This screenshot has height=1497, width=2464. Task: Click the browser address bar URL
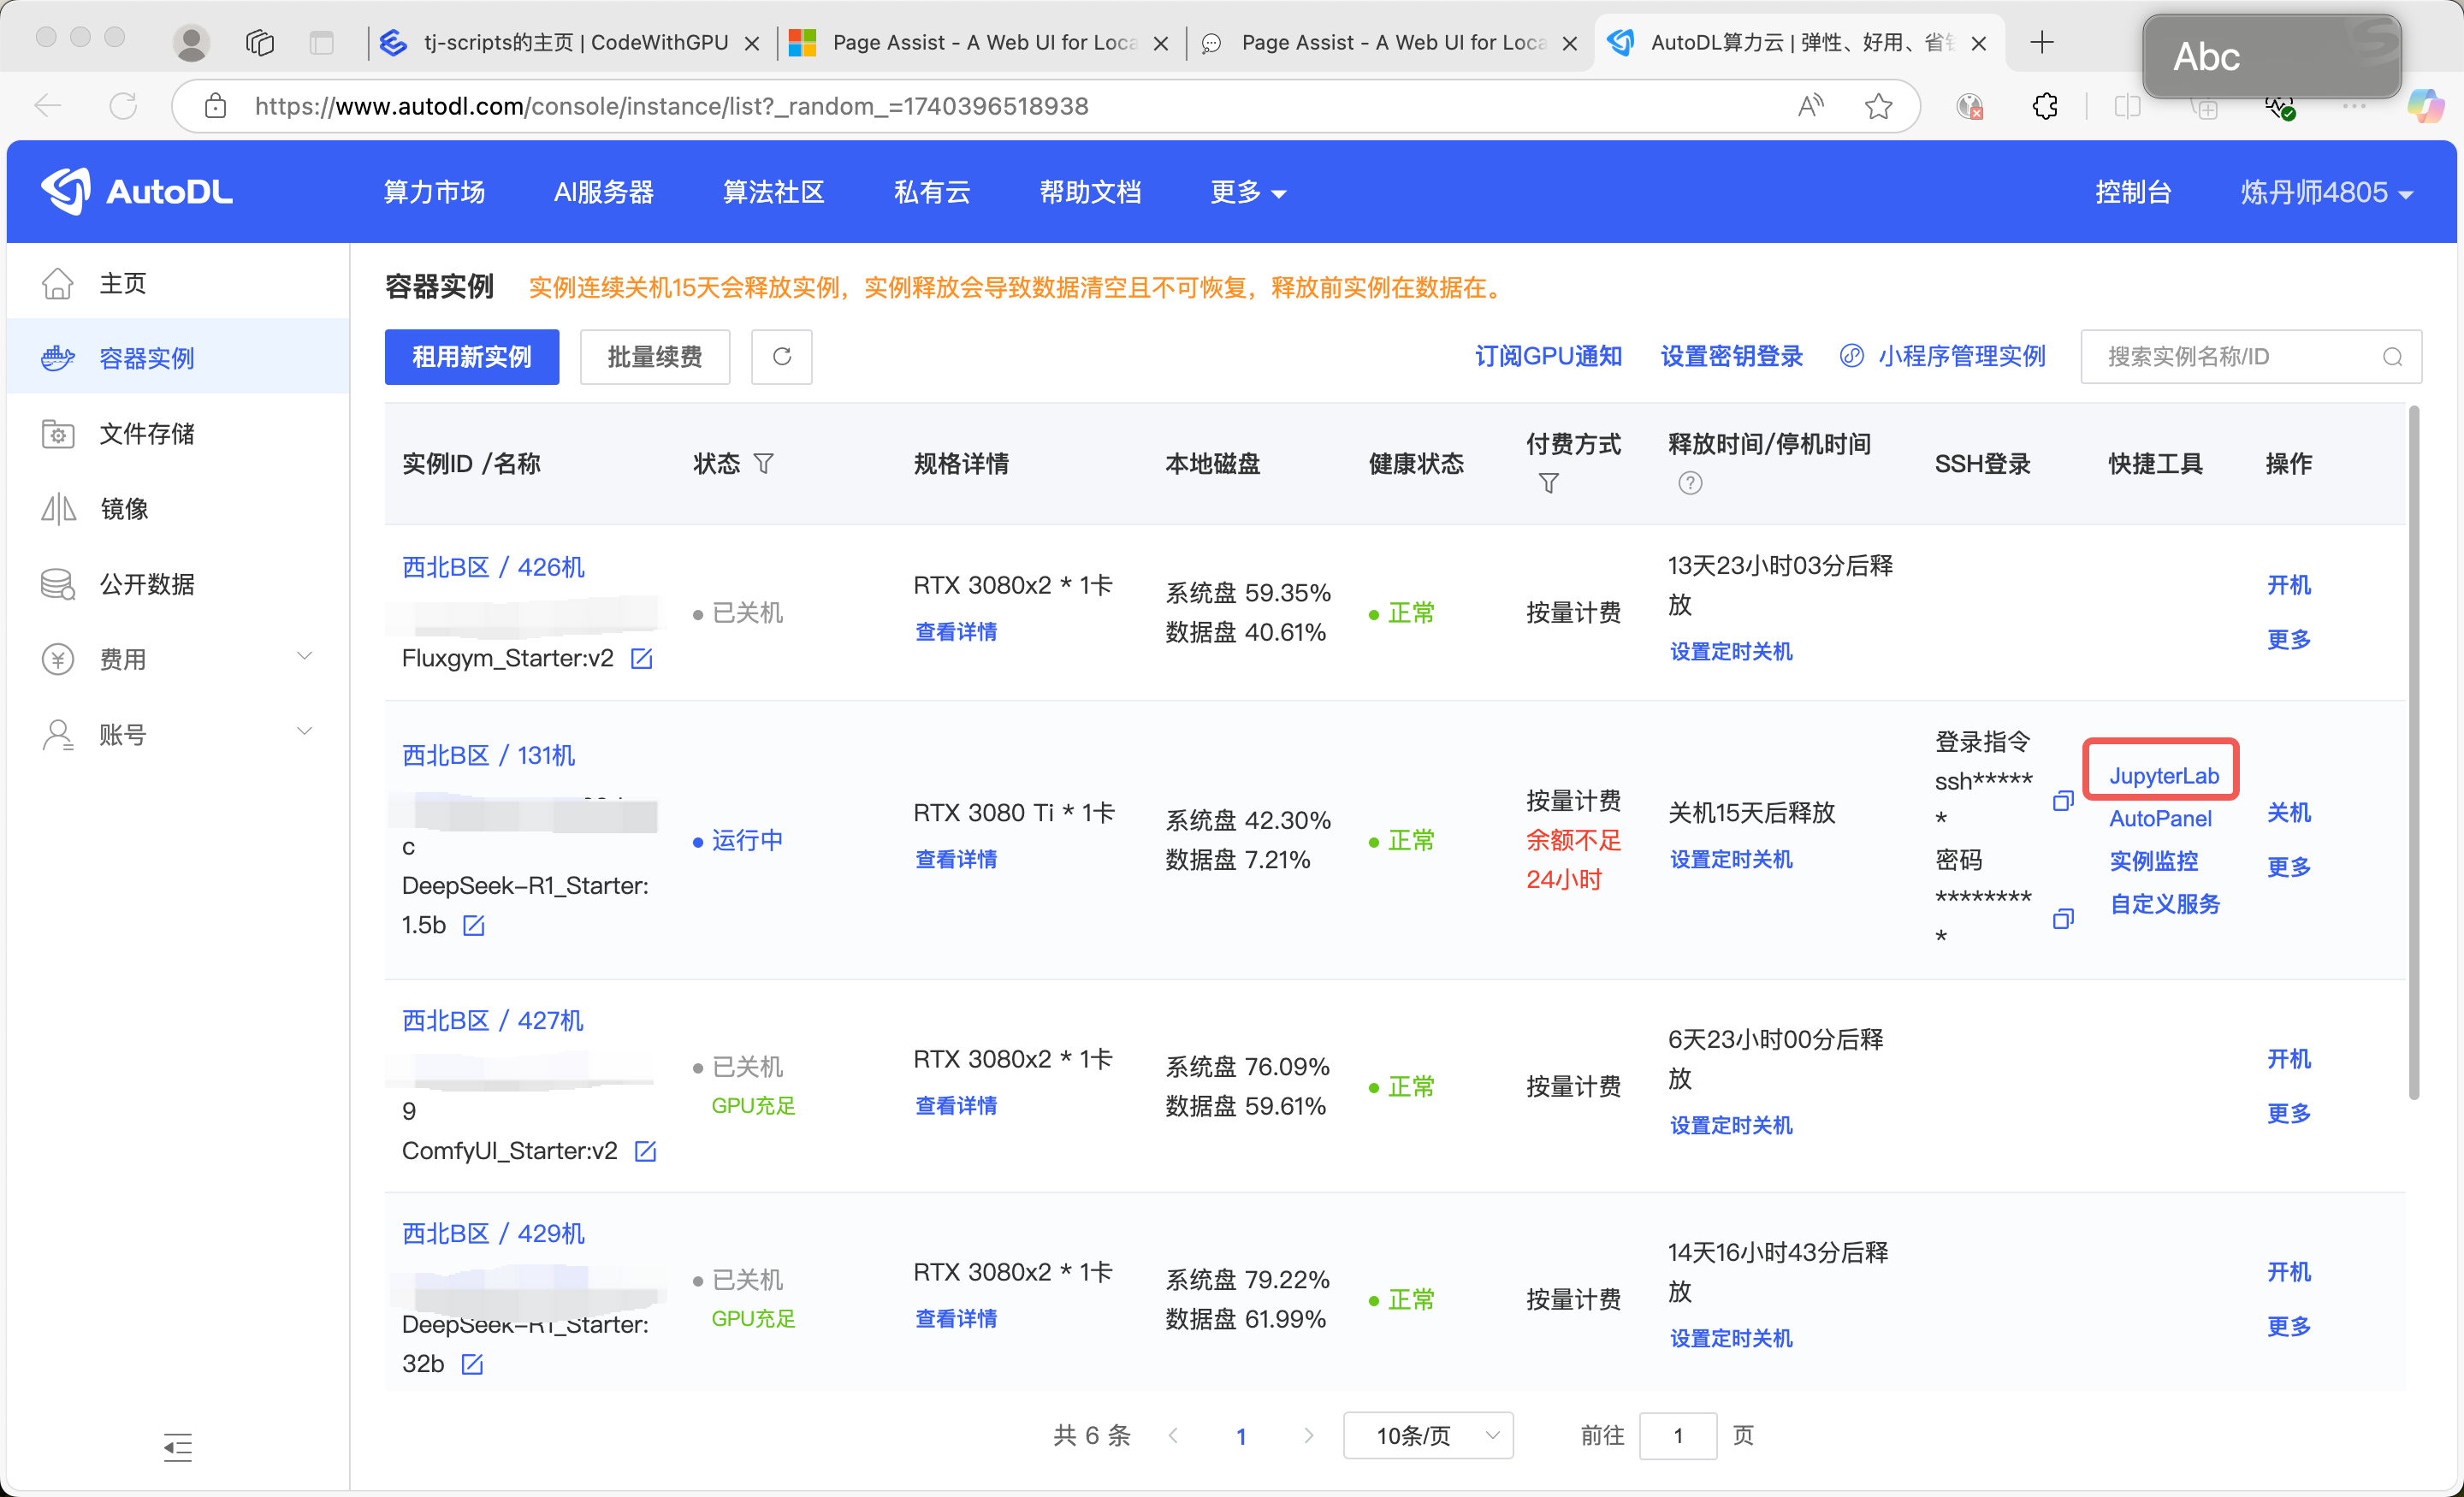click(671, 106)
